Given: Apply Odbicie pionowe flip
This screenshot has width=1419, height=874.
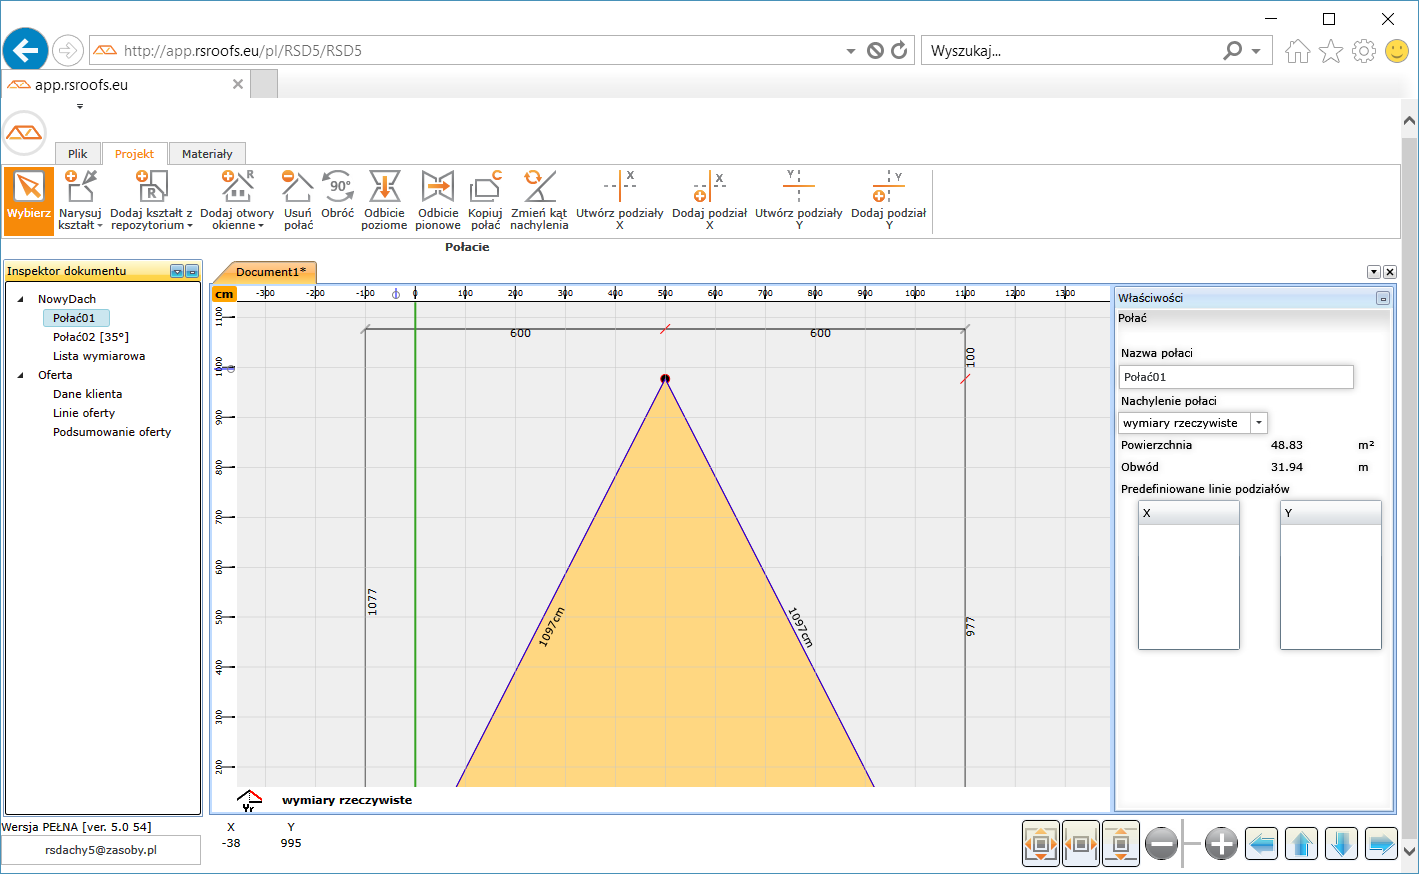Looking at the screenshot, I should pos(438,200).
